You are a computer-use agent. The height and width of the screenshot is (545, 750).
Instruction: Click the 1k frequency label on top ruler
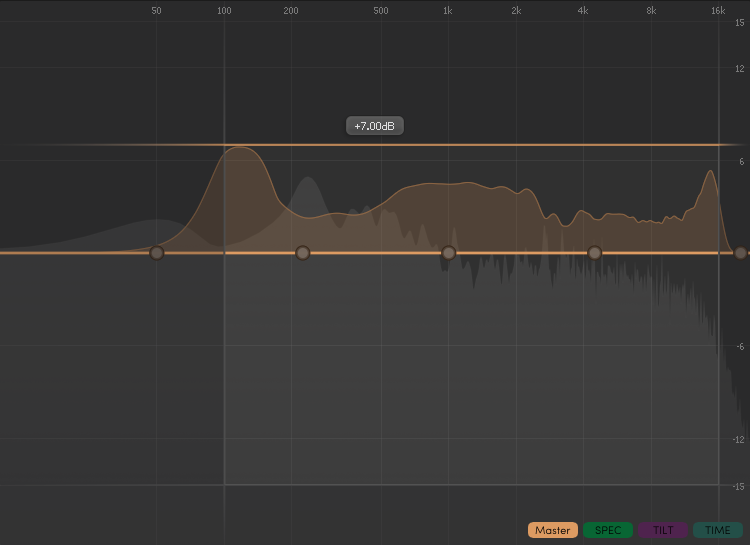coord(448,10)
